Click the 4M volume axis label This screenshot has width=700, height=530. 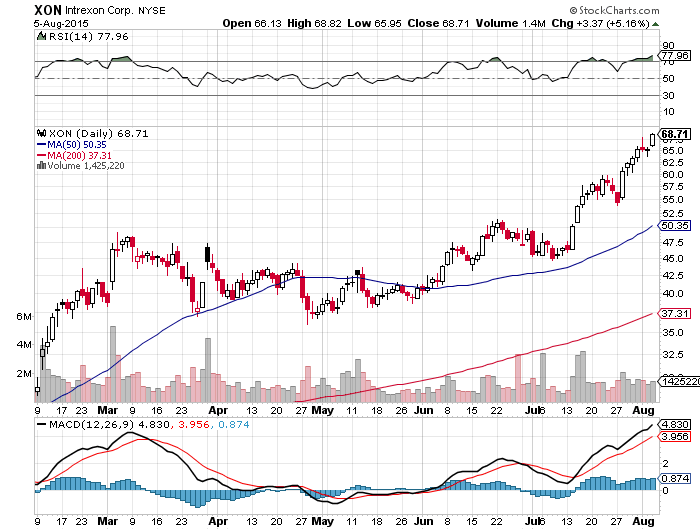[x=24, y=345]
